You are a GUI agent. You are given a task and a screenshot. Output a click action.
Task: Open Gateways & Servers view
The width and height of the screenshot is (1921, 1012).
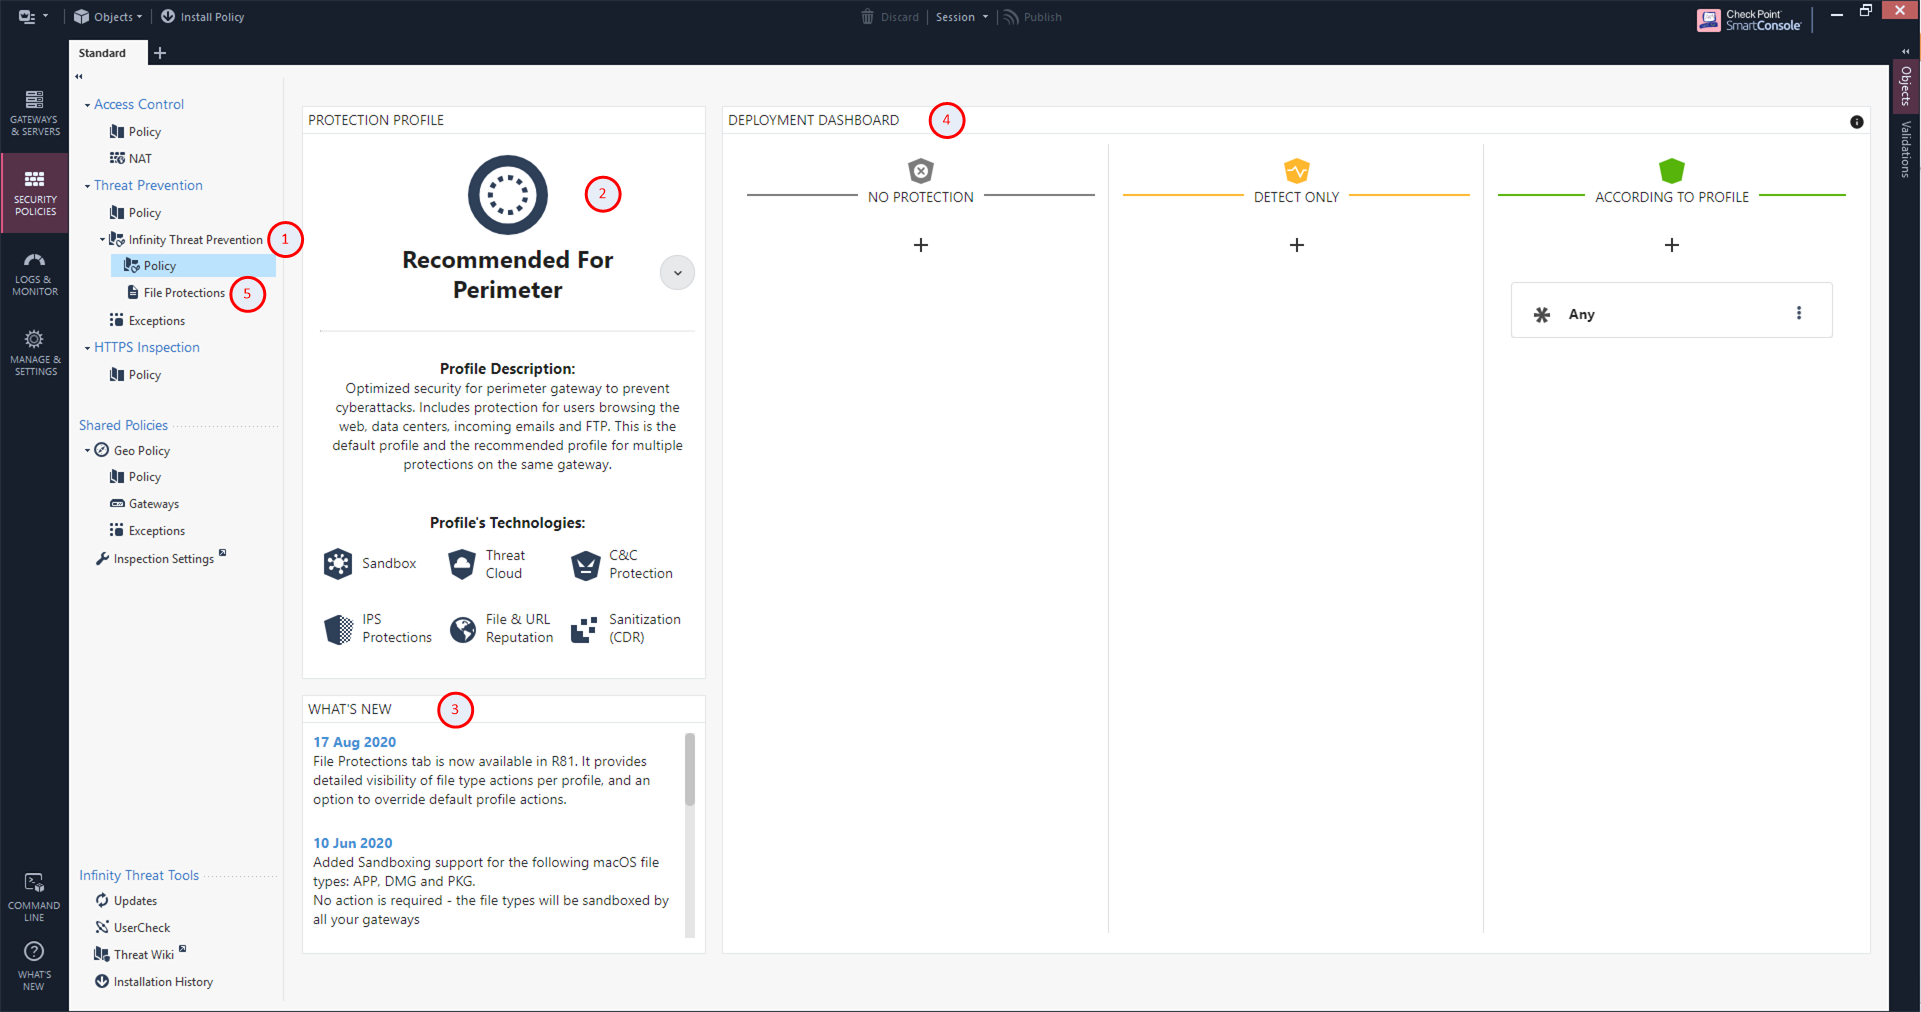(34, 112)
